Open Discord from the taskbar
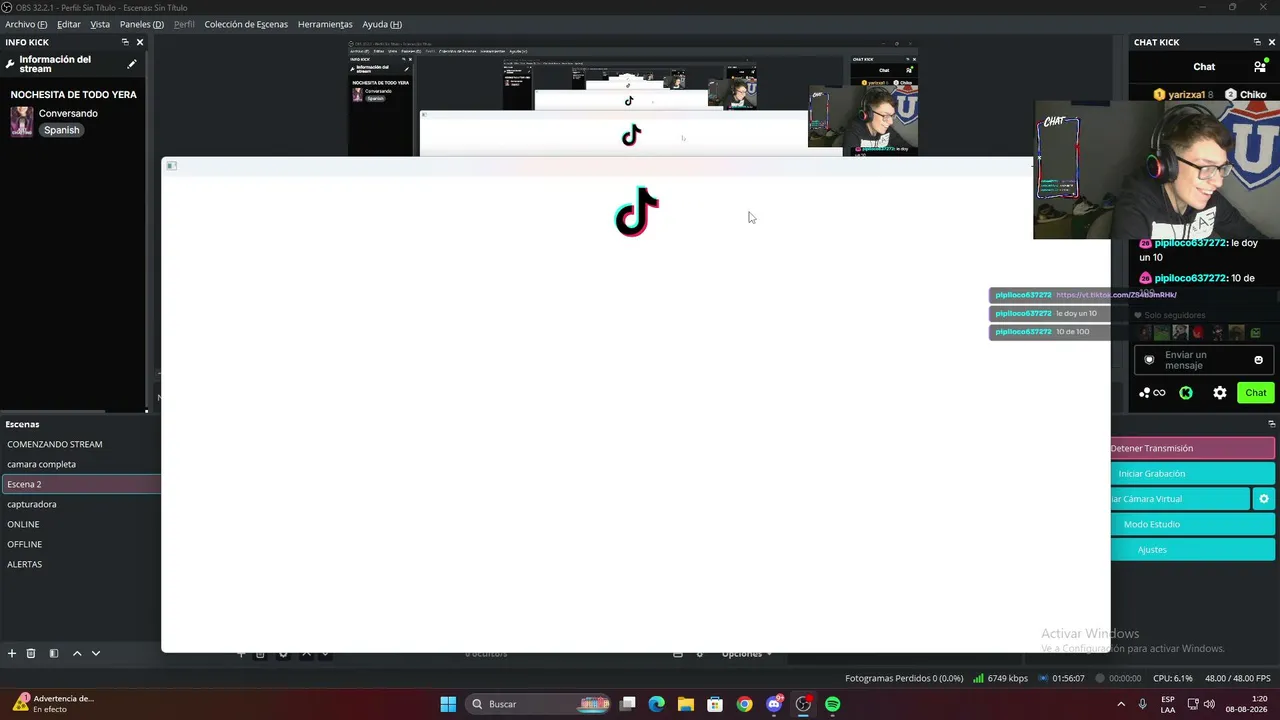 click(774, 704)
